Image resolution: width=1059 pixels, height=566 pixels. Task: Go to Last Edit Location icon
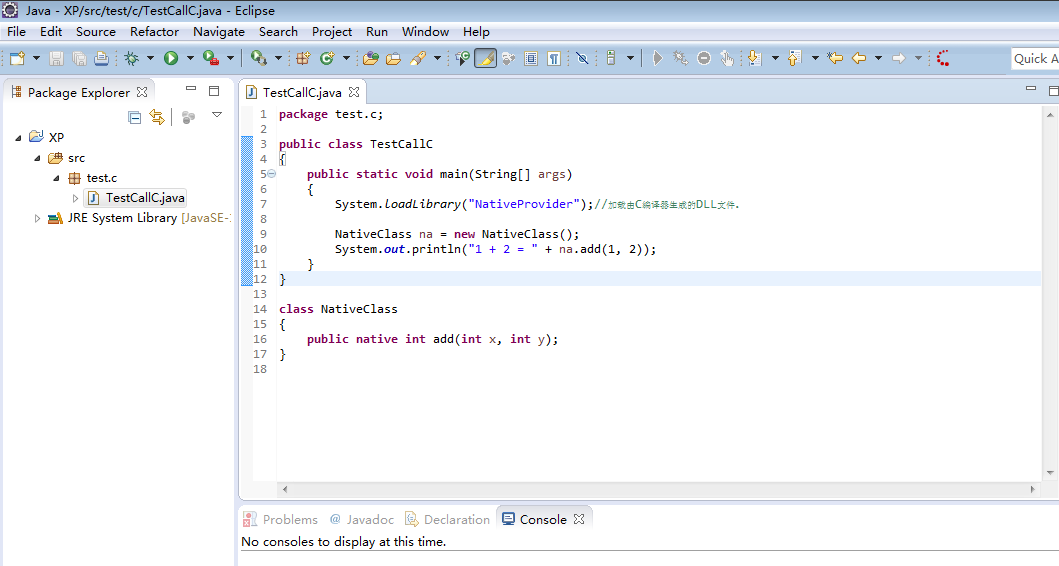click(835, 59)
